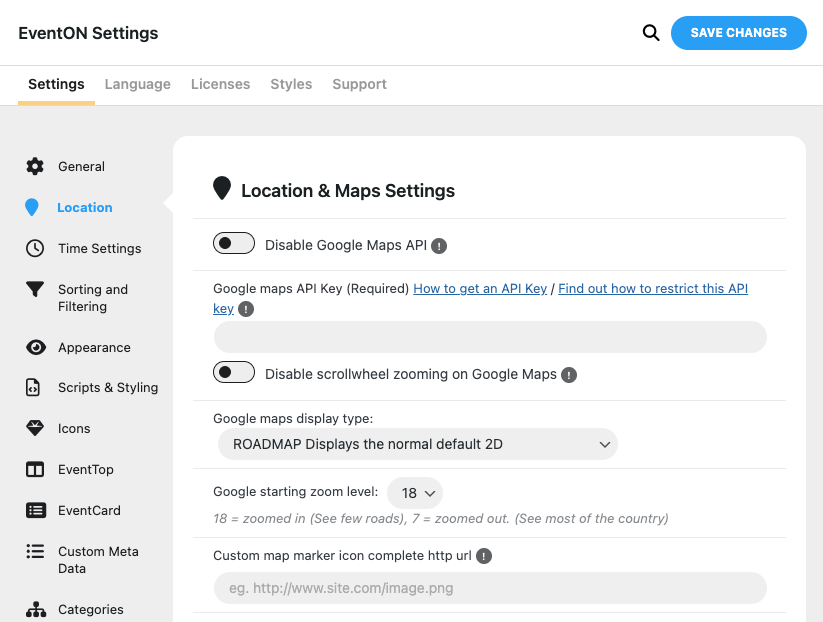
Task: Select the Time Settings clock icon
Action: coord(35,249)
